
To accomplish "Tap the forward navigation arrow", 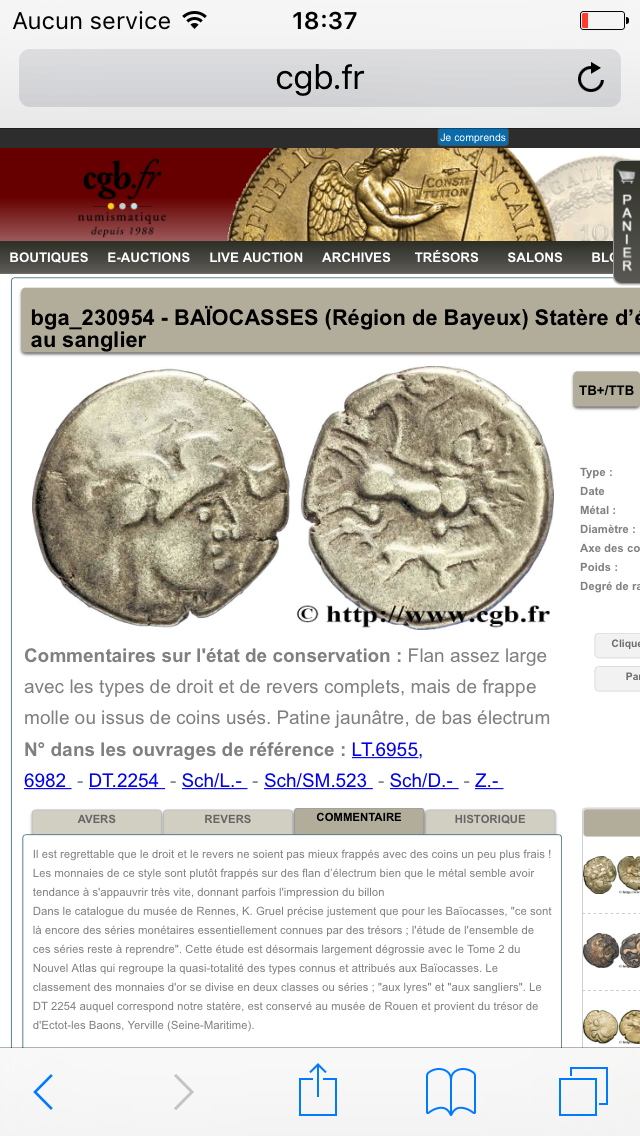I will 183,1091.
